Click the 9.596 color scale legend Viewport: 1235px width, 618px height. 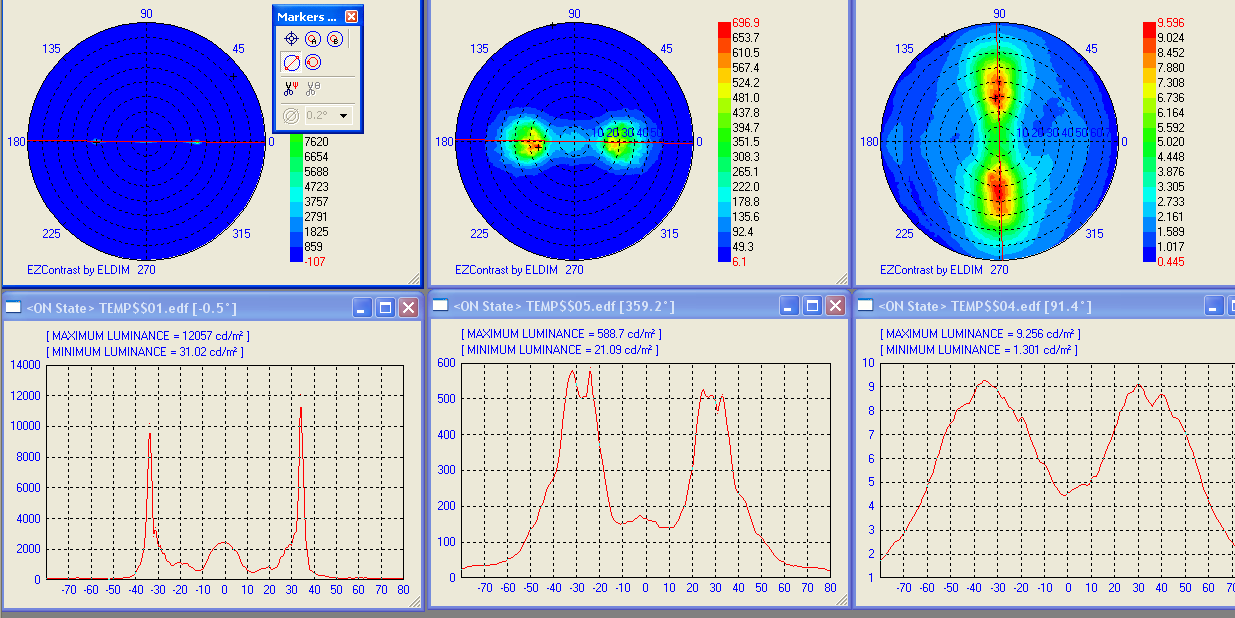(1149, 142)
